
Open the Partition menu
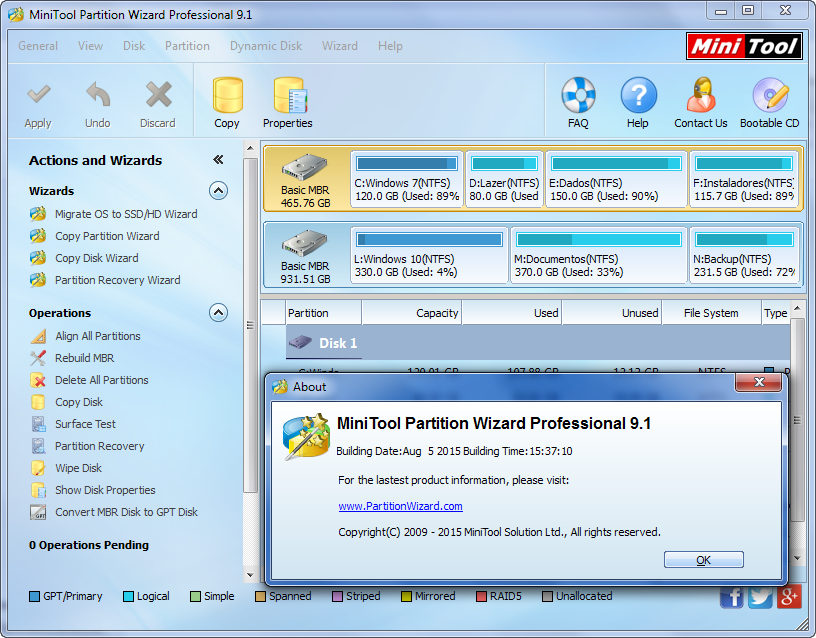187,46
